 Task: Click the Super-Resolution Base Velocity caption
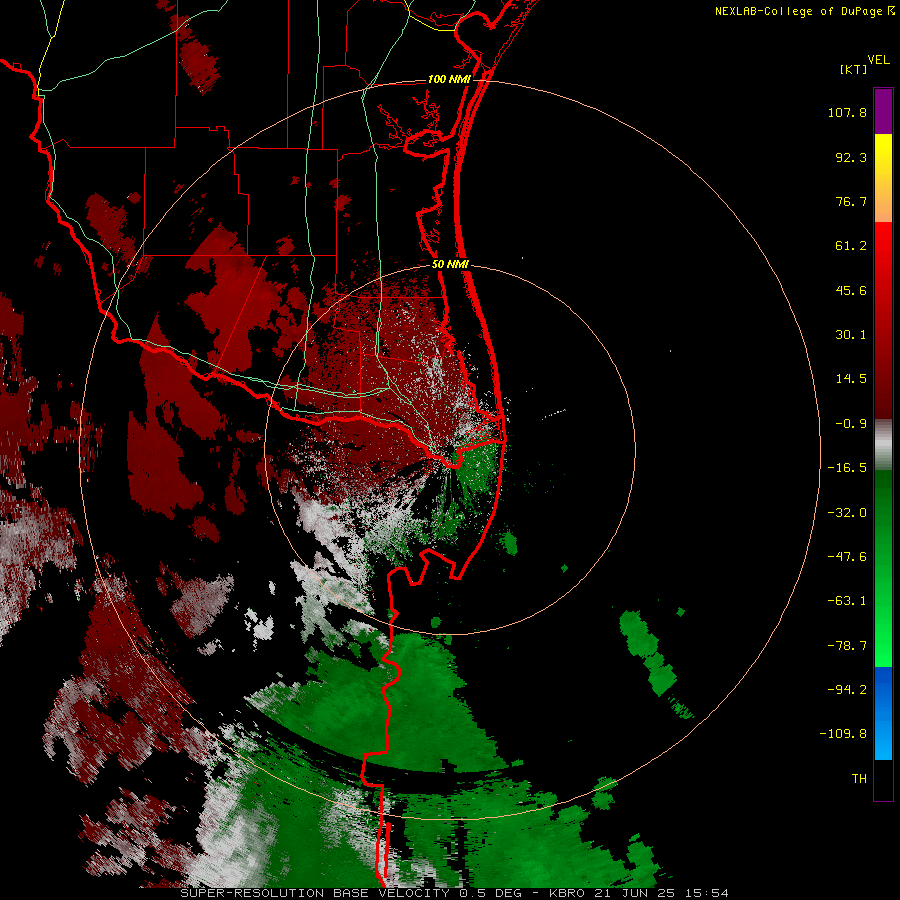point(454,893)
